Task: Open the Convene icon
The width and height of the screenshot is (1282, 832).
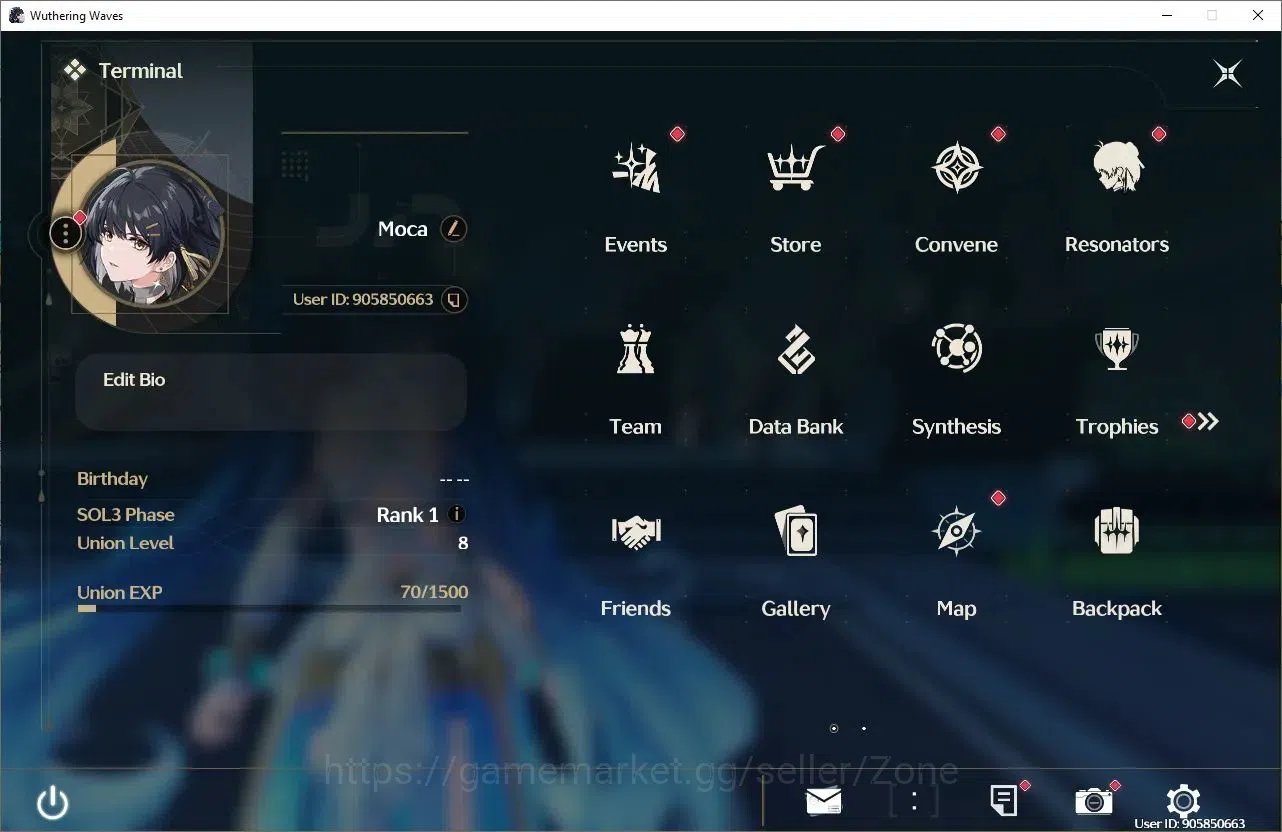Action: 957,167
